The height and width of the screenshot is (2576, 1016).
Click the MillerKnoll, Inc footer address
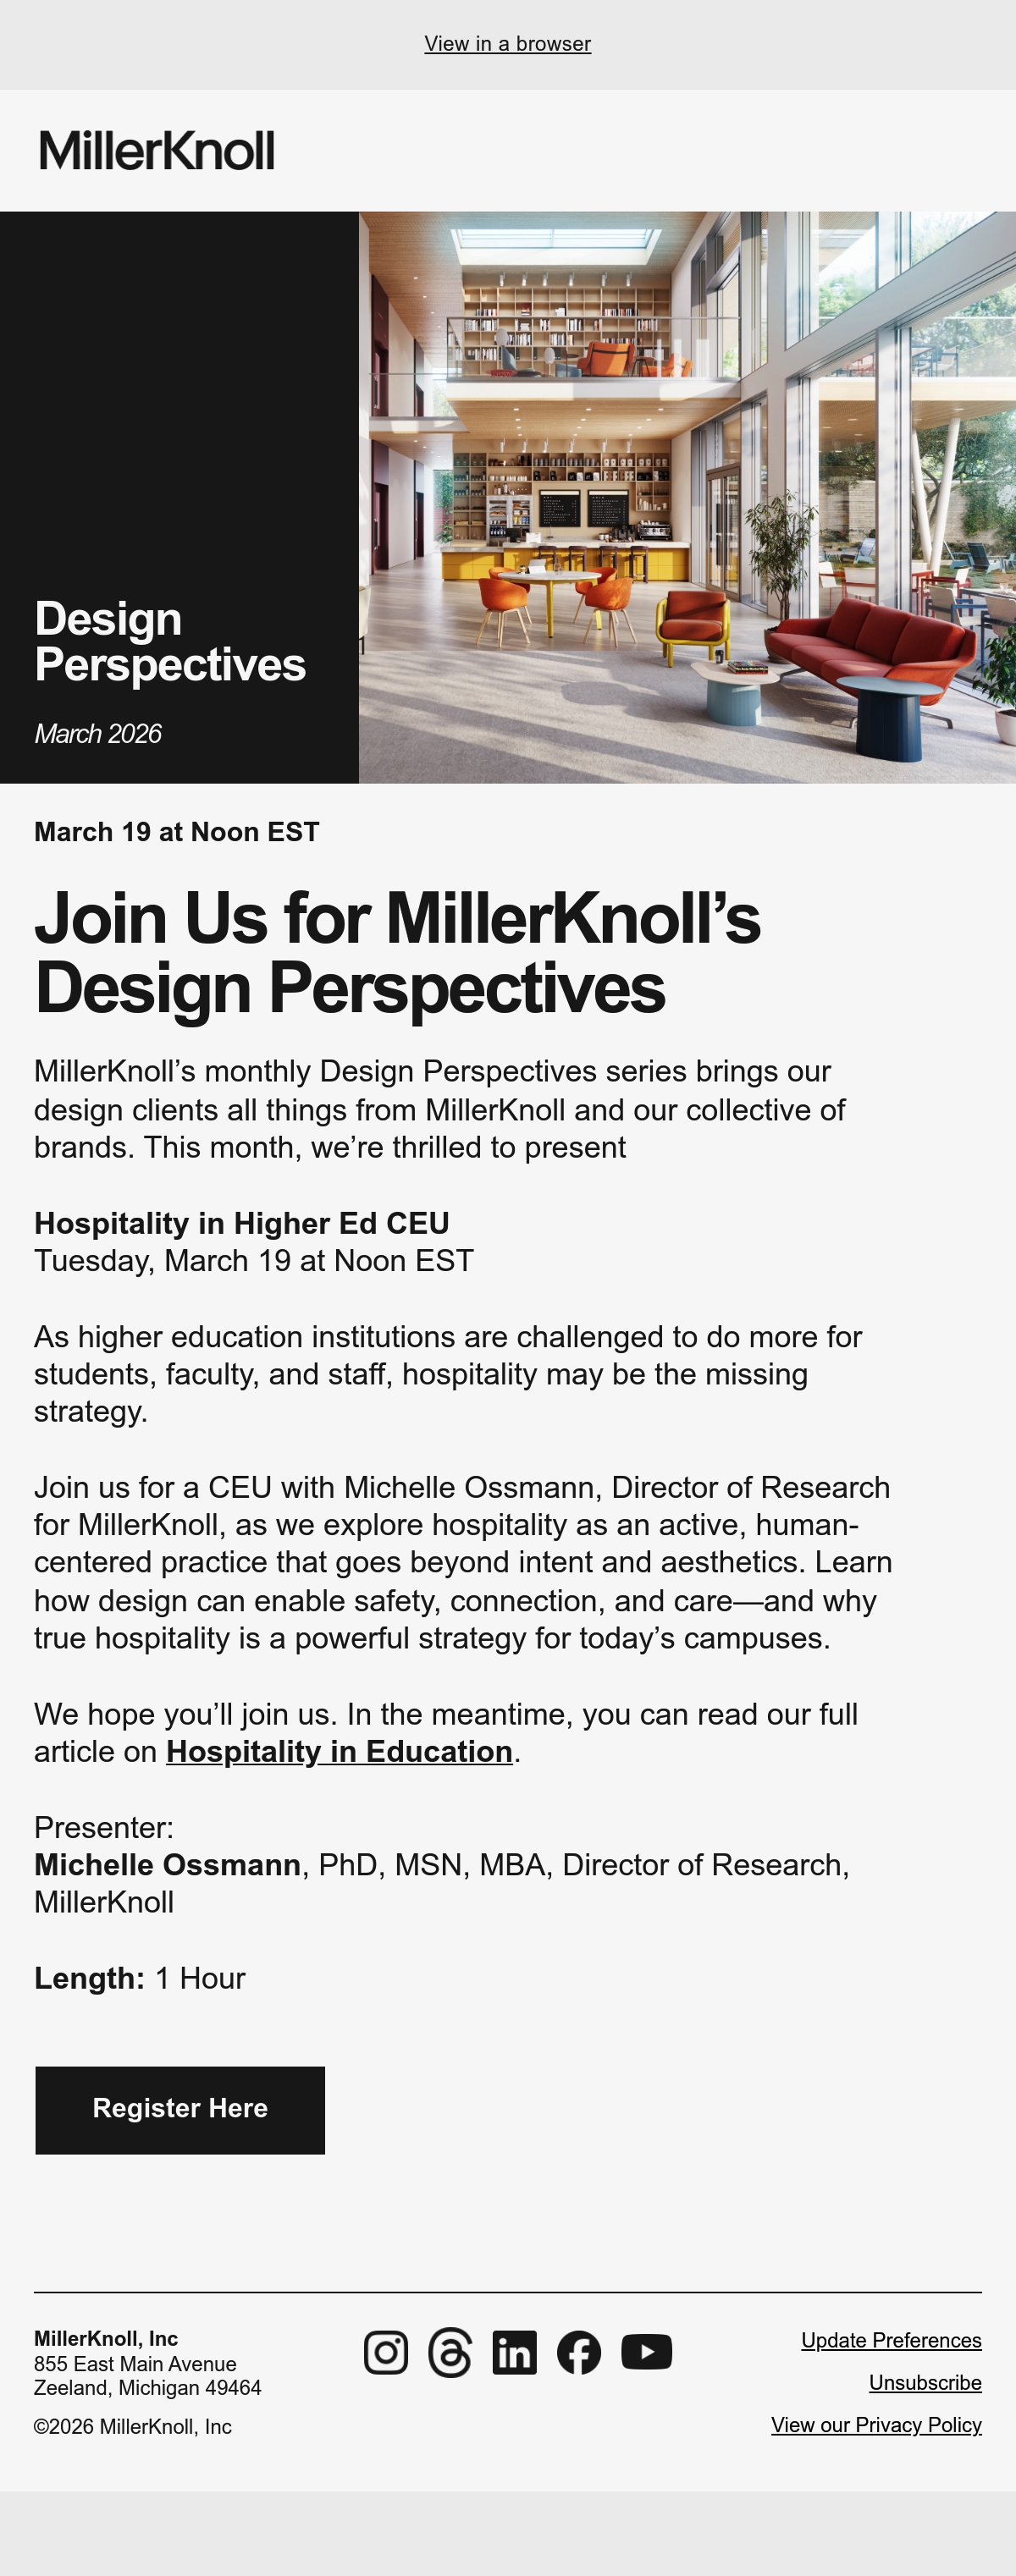point(148,2363)
